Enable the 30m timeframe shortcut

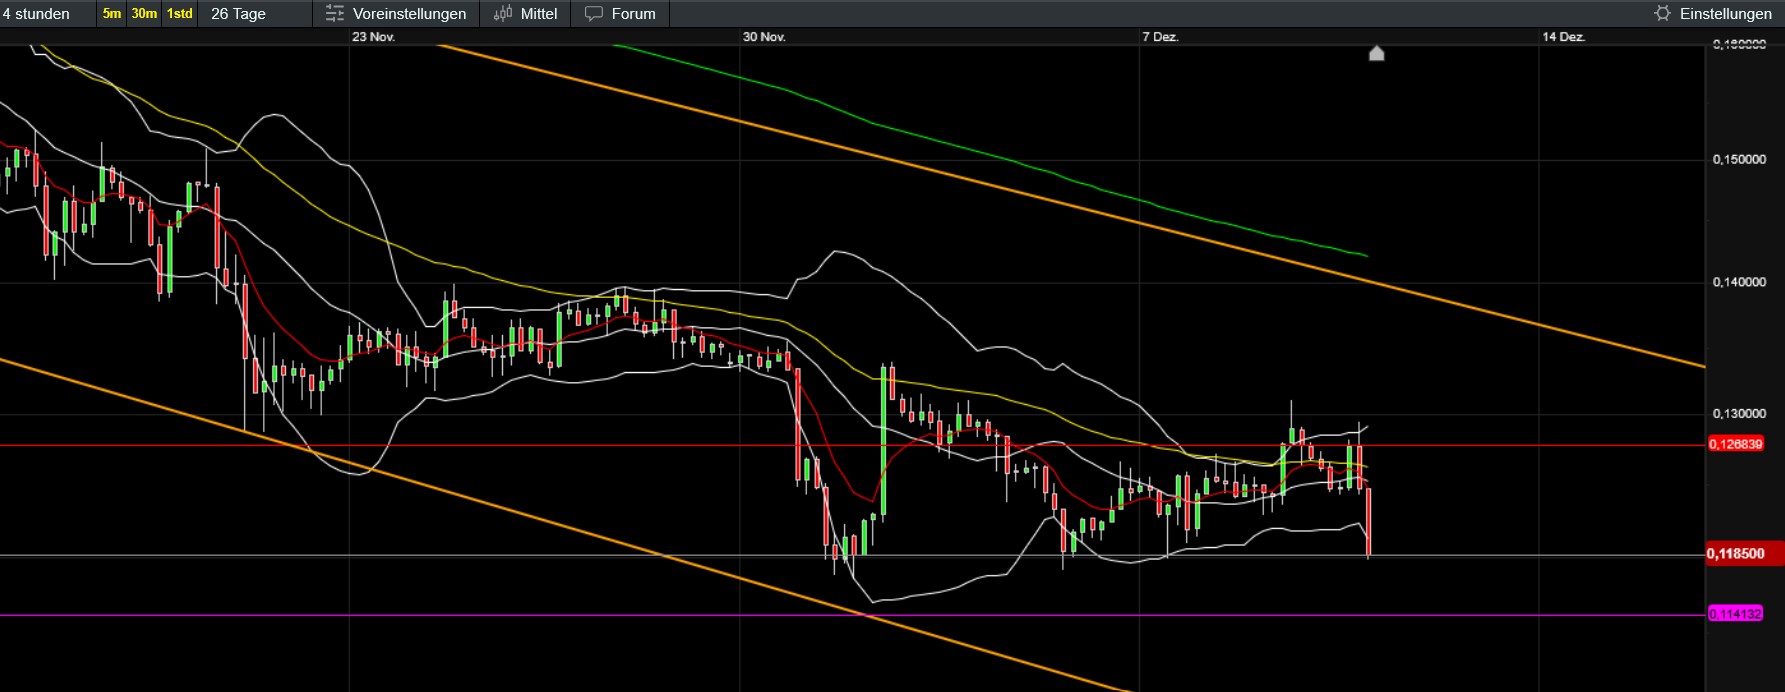coord(144,14)
